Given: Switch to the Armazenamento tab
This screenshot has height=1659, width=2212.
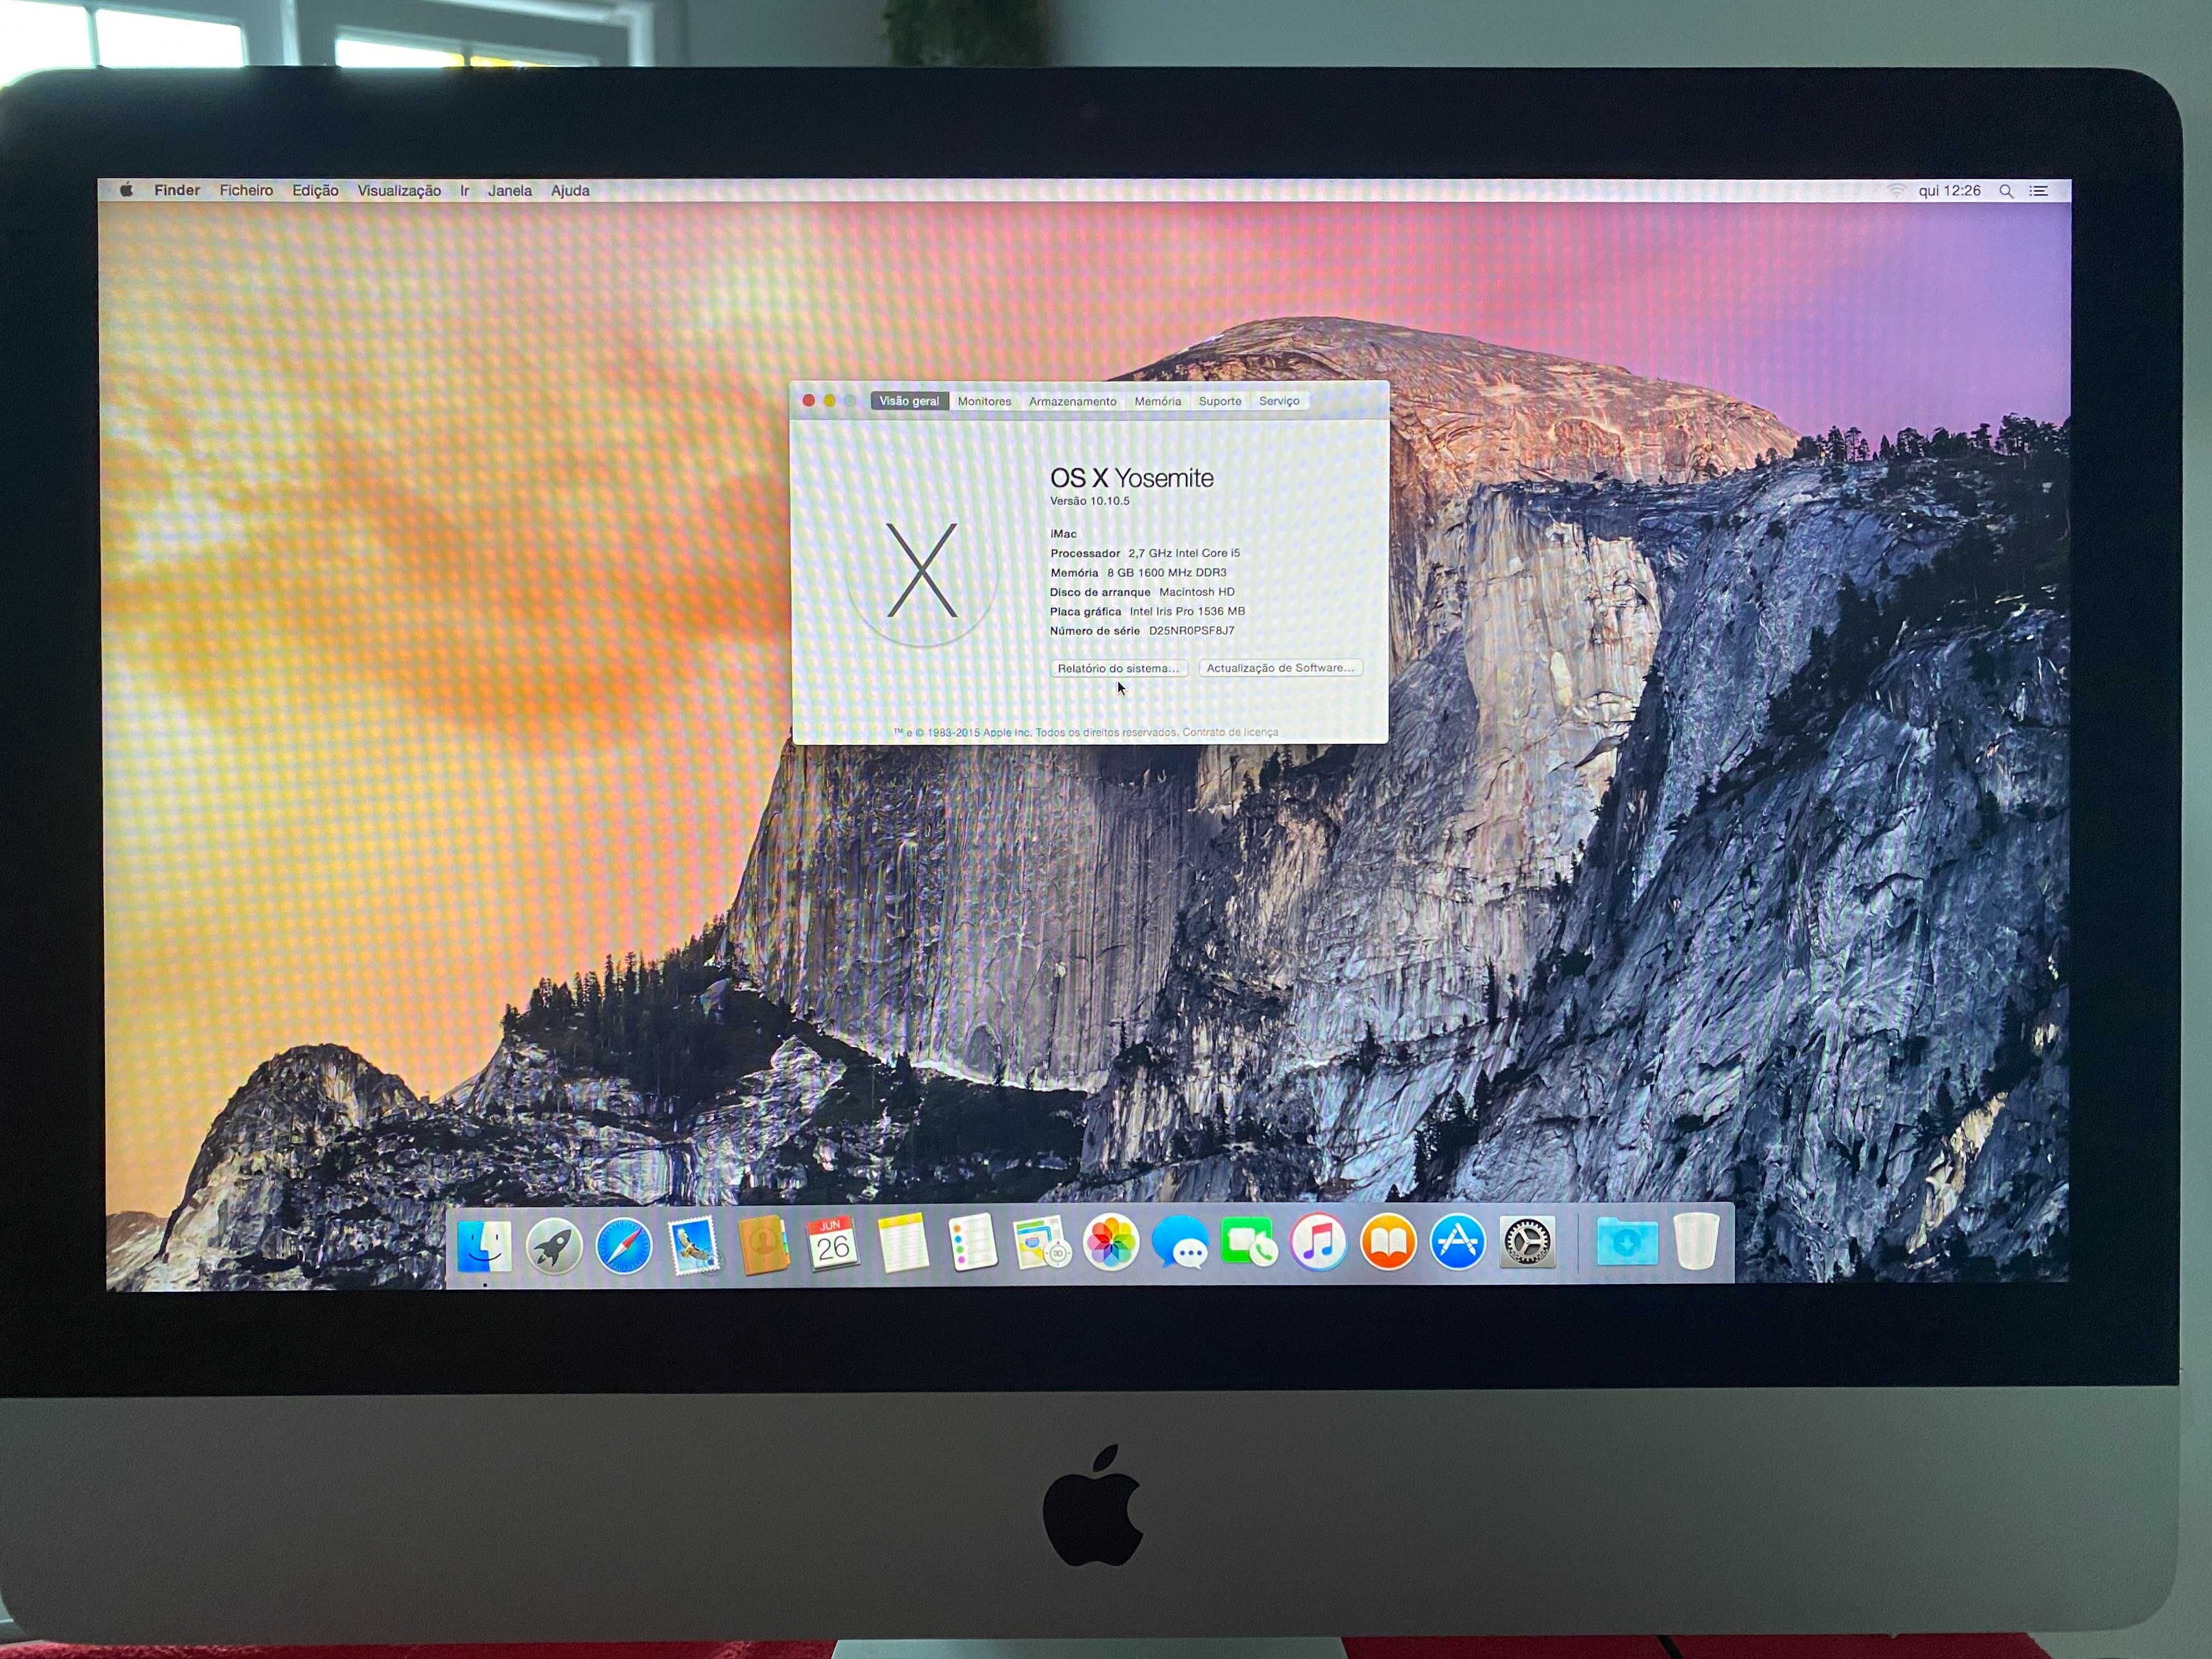Looking at the screenshot, I should coord(1073,401).
